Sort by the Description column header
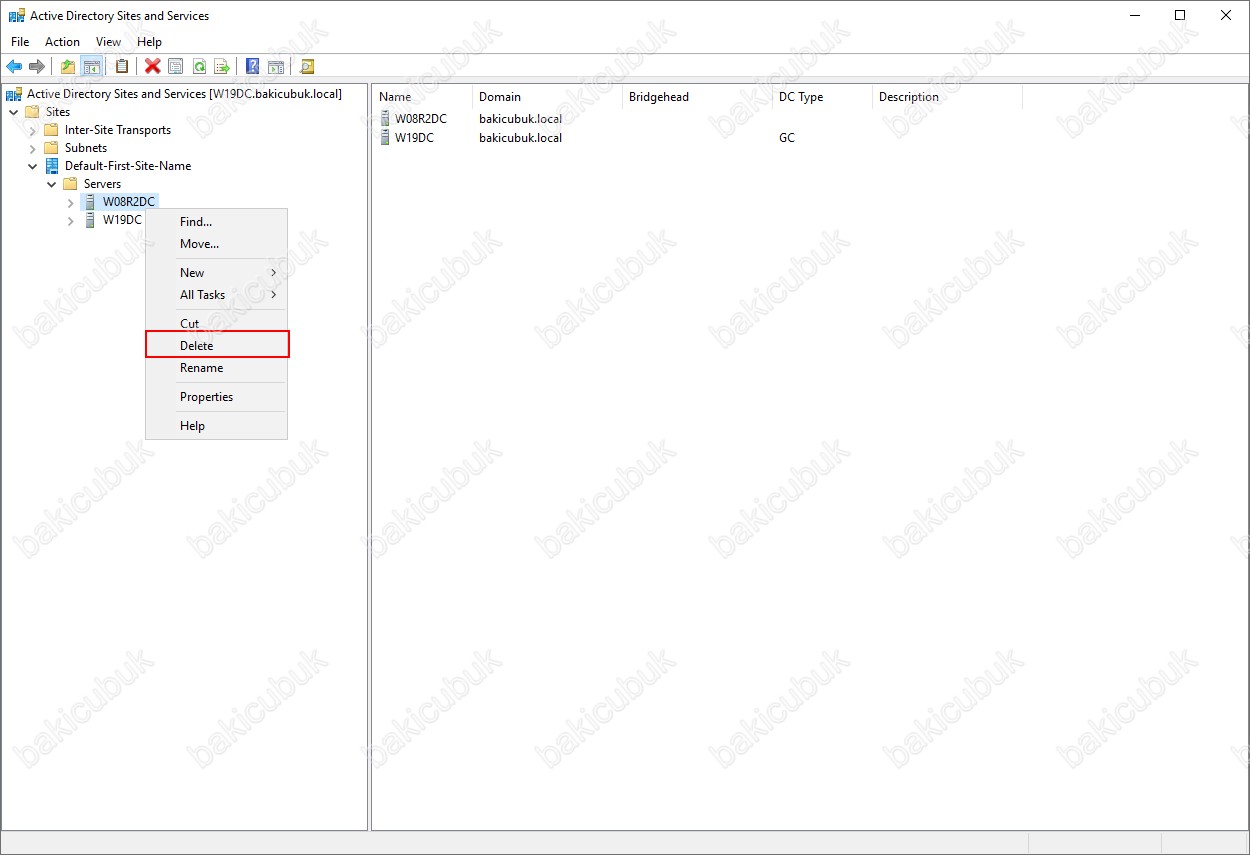Viewport: 1250px width, 855px height. tap(947, 97)
